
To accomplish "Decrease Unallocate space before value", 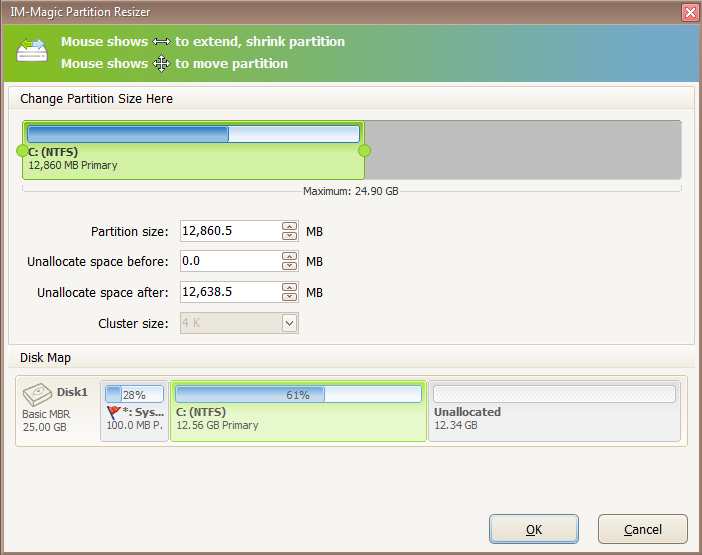I will pyautogui.click(x=290, y=266).
